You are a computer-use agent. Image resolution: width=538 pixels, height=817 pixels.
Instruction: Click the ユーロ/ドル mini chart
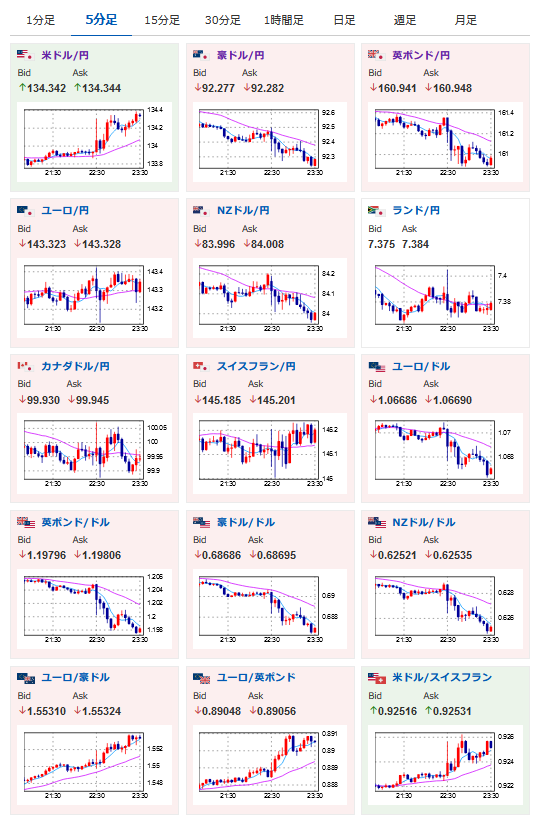[445, 453]
